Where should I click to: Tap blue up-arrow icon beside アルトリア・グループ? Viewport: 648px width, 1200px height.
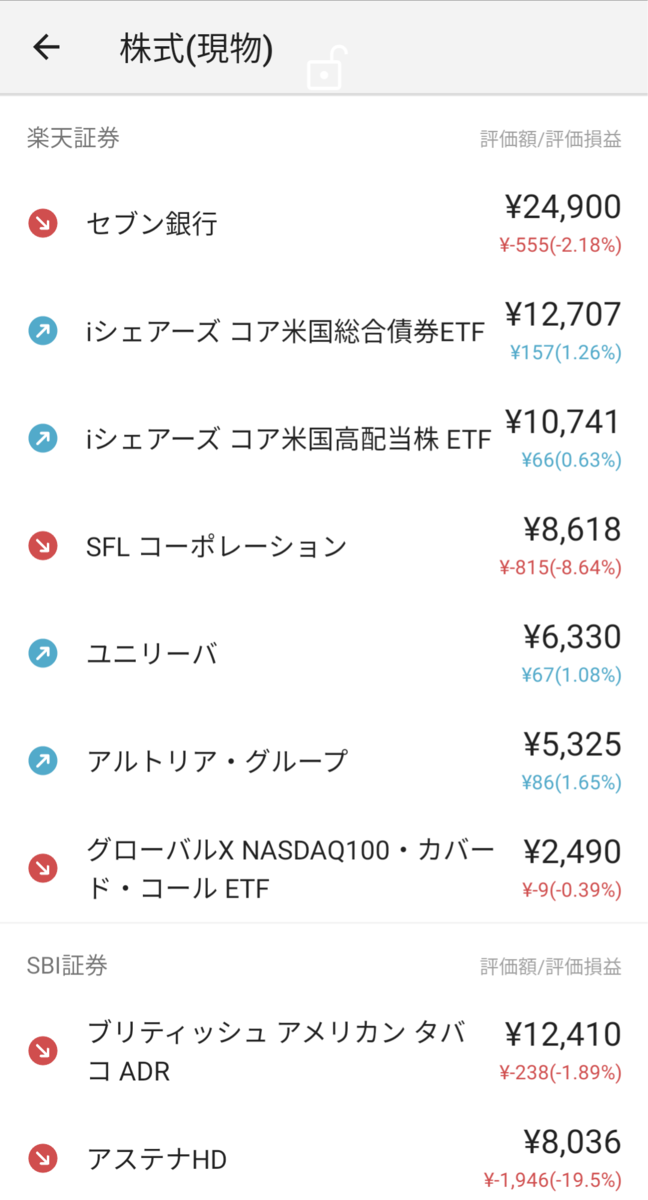click(x=43, y=761)
